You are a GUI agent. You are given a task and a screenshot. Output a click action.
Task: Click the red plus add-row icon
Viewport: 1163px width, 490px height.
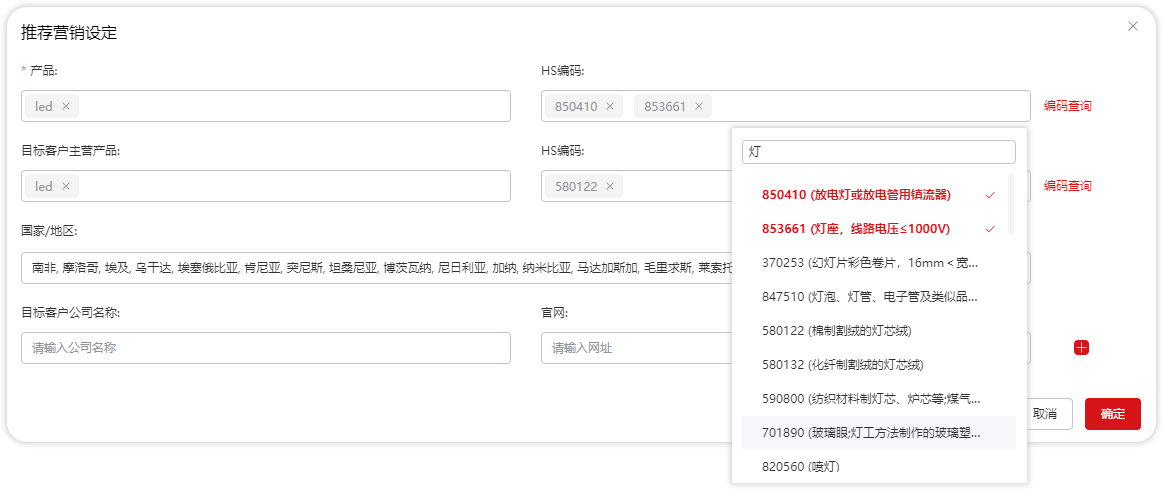1081,348
